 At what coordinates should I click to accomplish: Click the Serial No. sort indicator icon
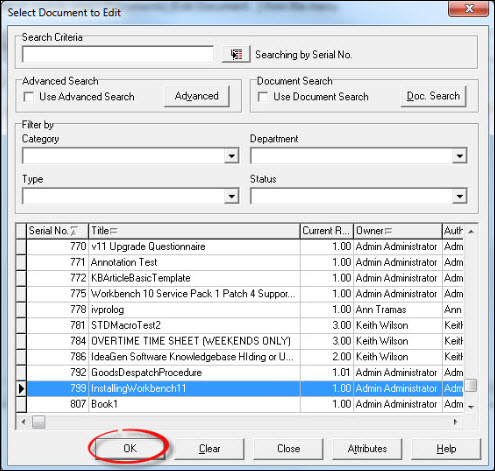74,231
